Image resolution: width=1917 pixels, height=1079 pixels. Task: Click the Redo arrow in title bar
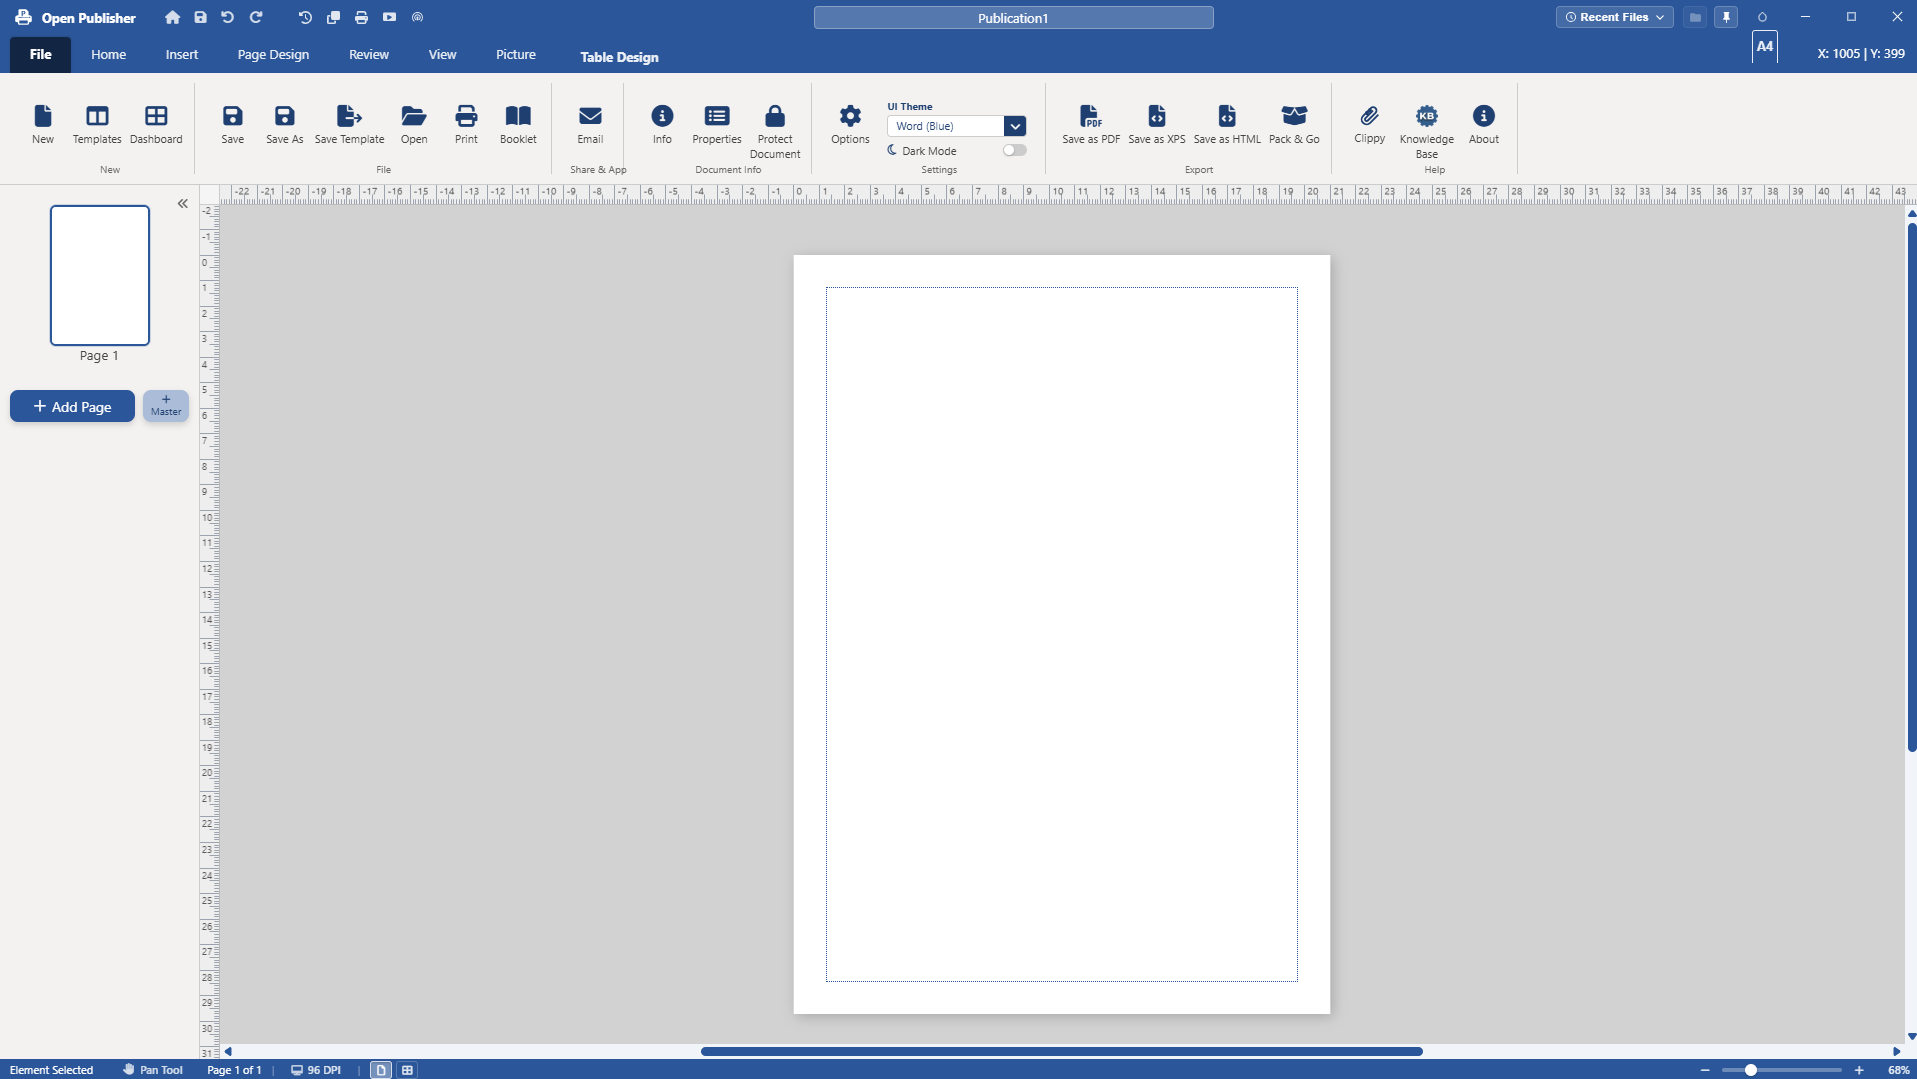(256, 17)
